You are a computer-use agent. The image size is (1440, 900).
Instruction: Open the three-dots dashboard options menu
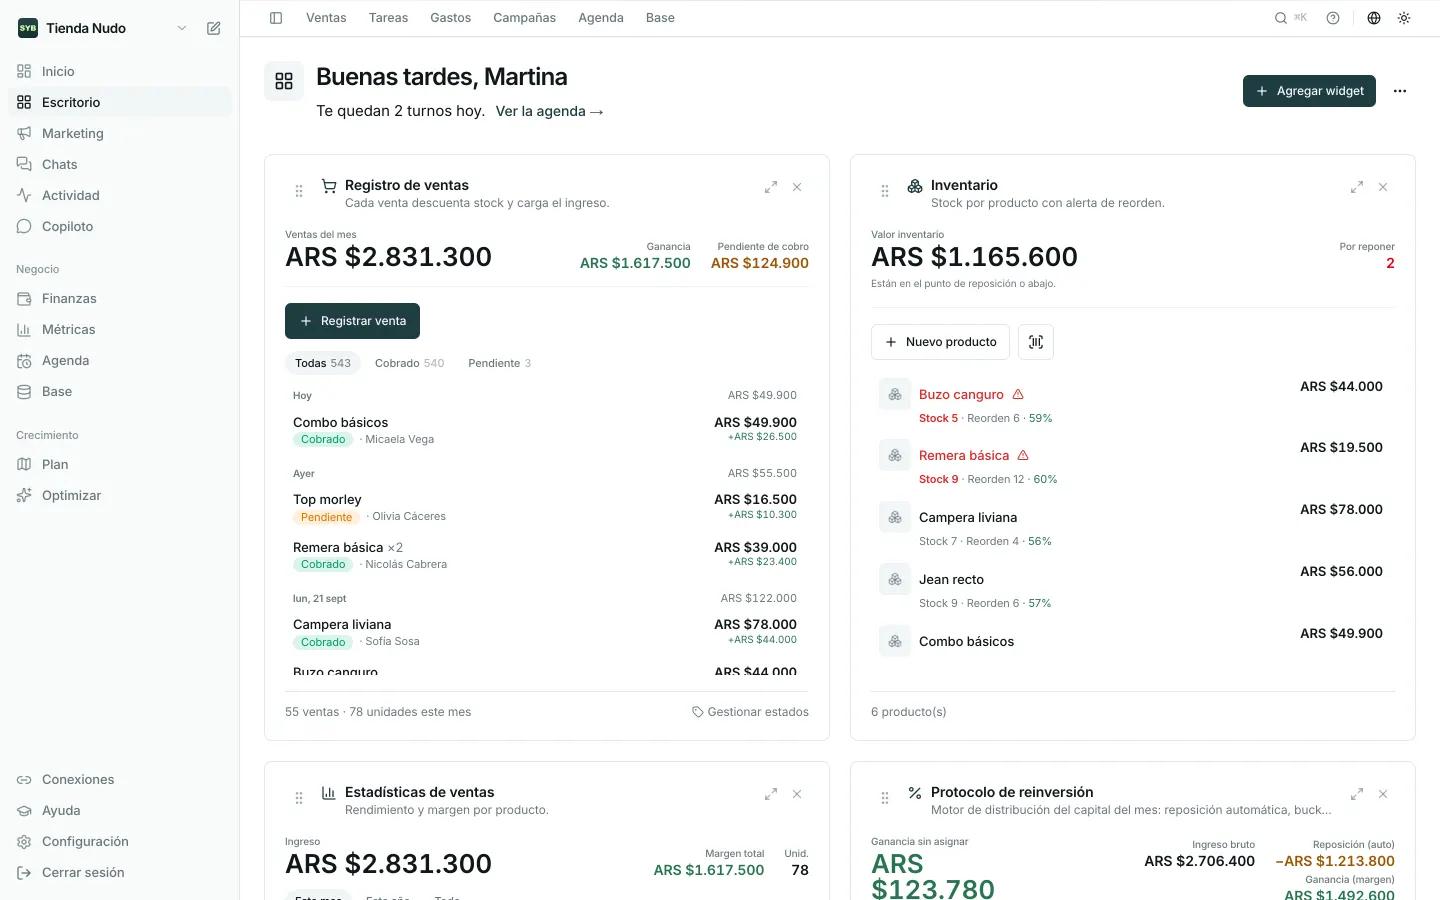pyautogui.click(x=1400, y=91)
